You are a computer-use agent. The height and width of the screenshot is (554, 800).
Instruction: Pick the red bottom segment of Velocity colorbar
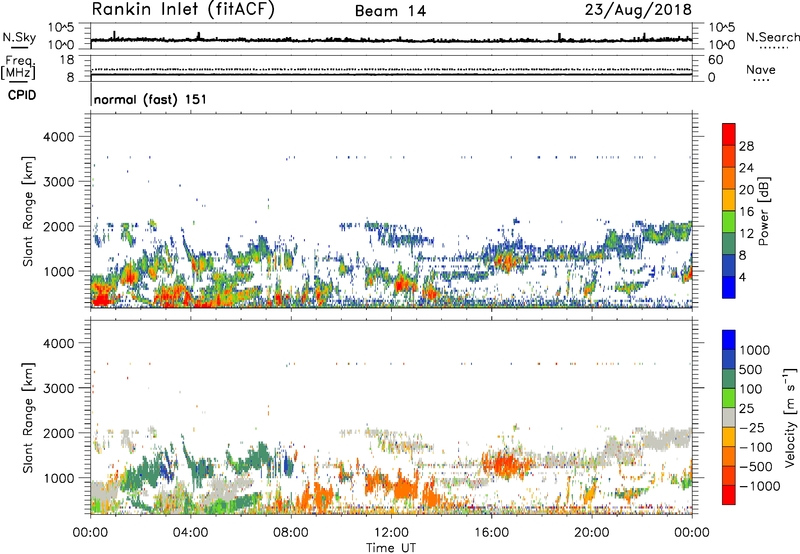tap(729, 495)
